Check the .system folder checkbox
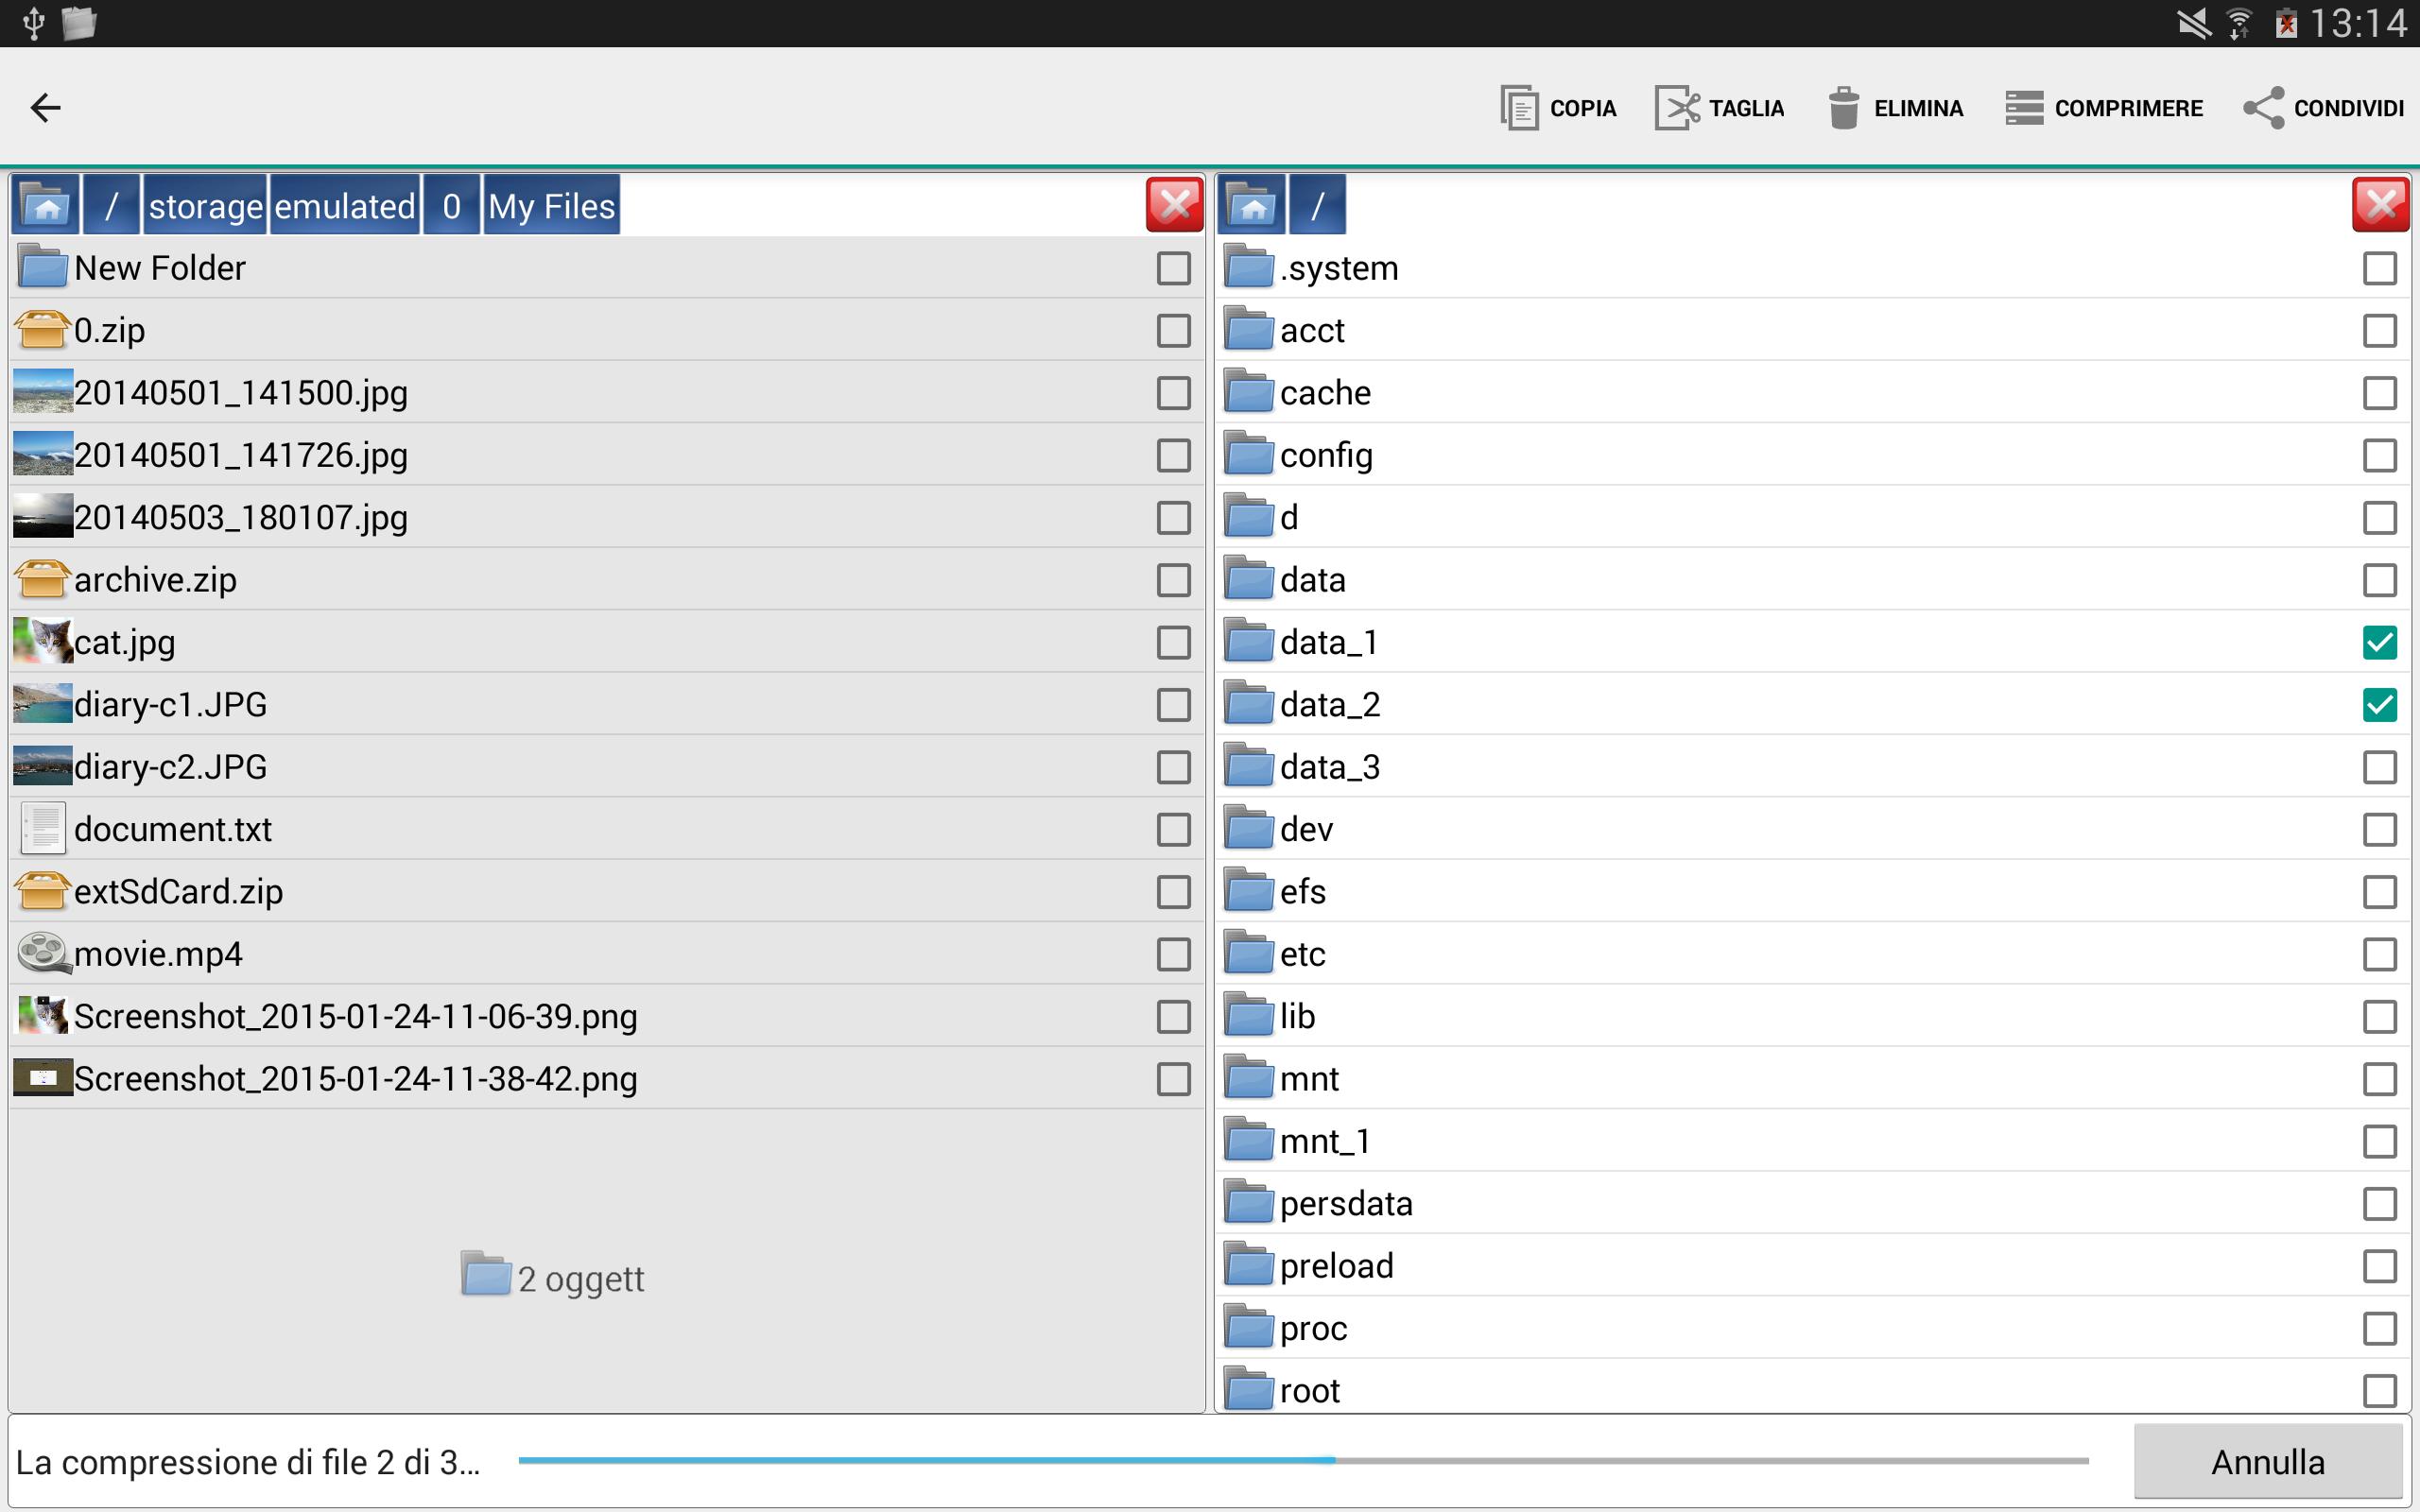 click(2379, 268)
